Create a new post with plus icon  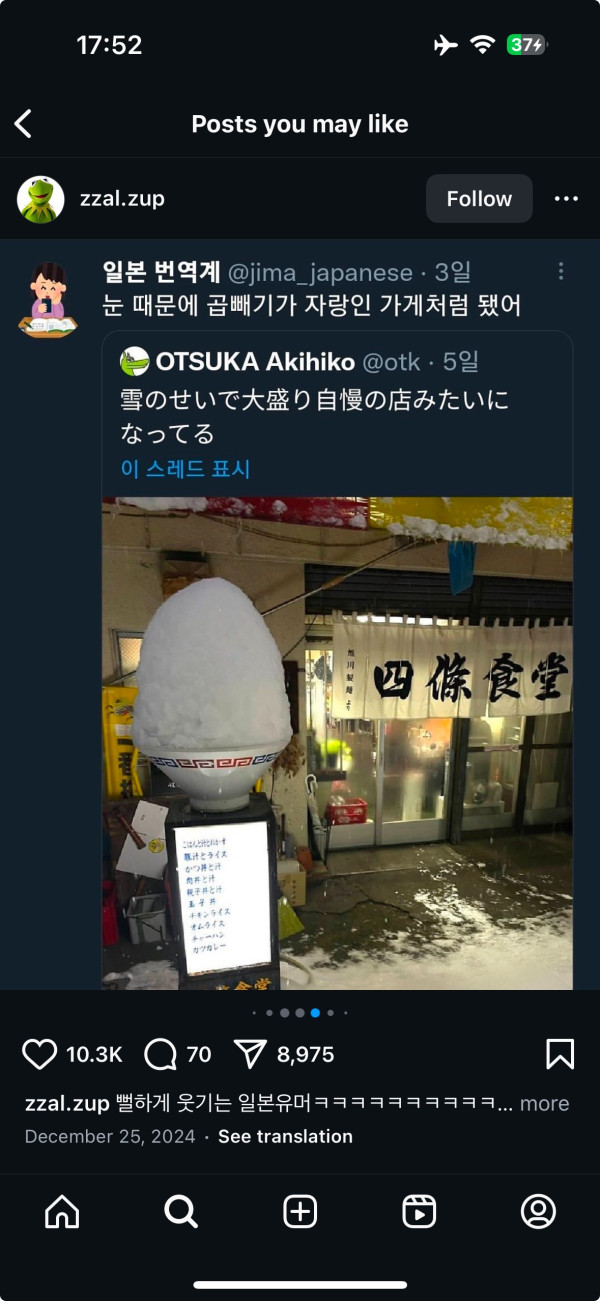(x=300, y=1212)
